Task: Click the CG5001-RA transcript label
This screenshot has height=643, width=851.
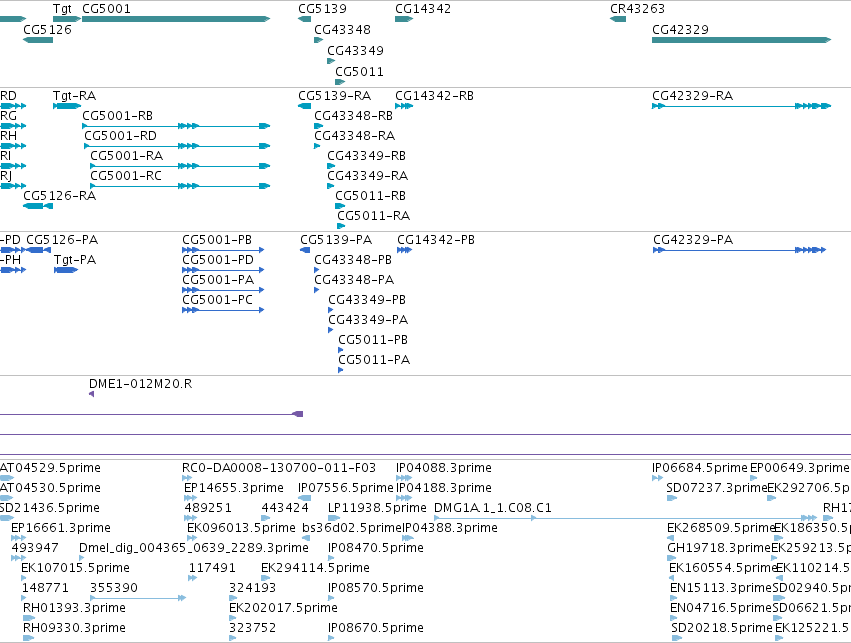Action: coord(126,156)
